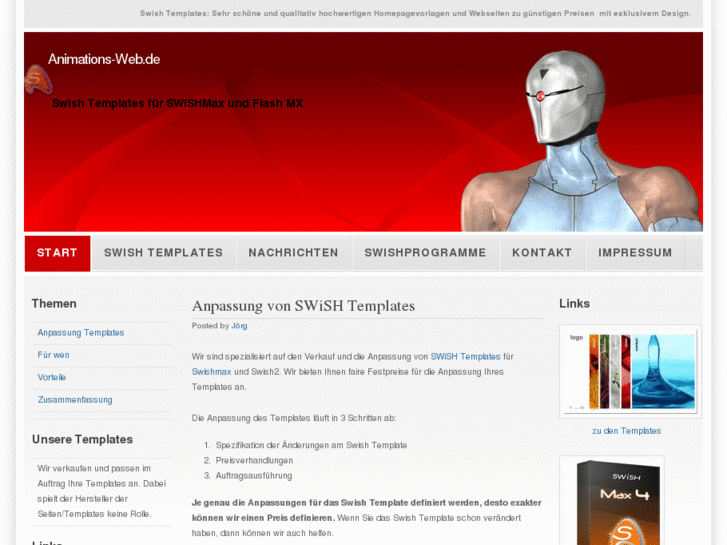
Task: Click the Swish S logo icon
Action: tap(38, 79)
